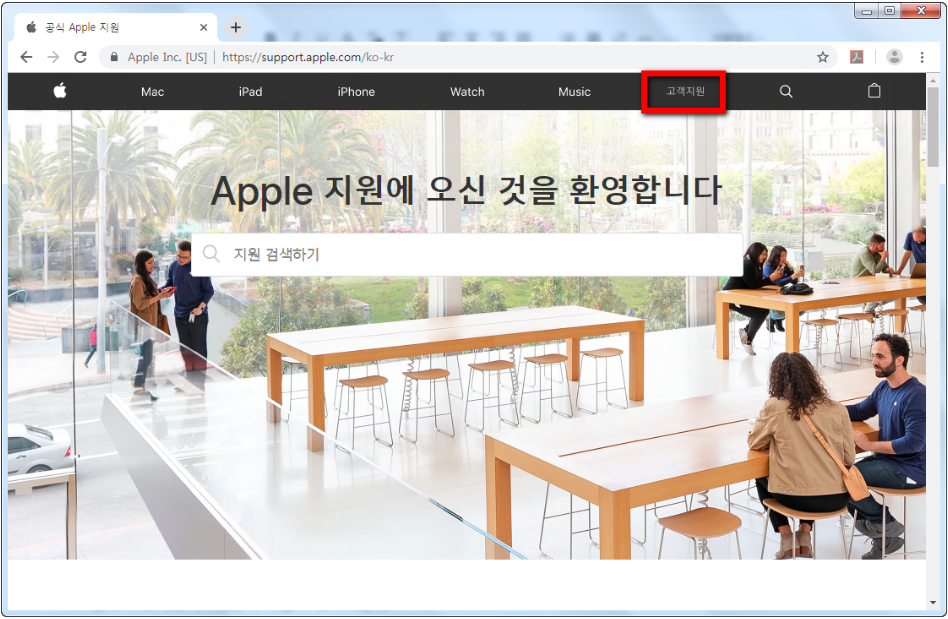Open the search magnifier in Apple nav bar
Image resolution: width=948 pixels, height=619 pixels.
785,91
